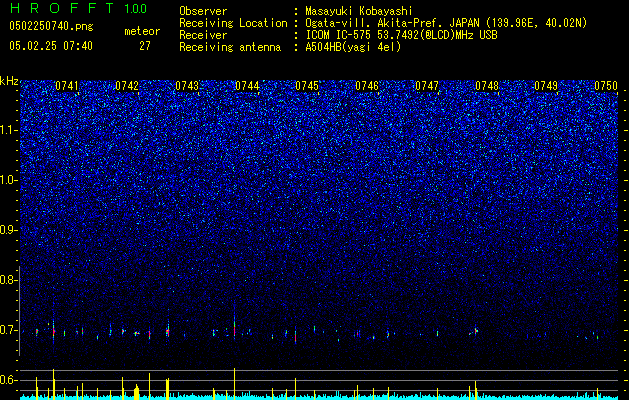Click the 1.1 frequency axis label

tap(8, 130)
